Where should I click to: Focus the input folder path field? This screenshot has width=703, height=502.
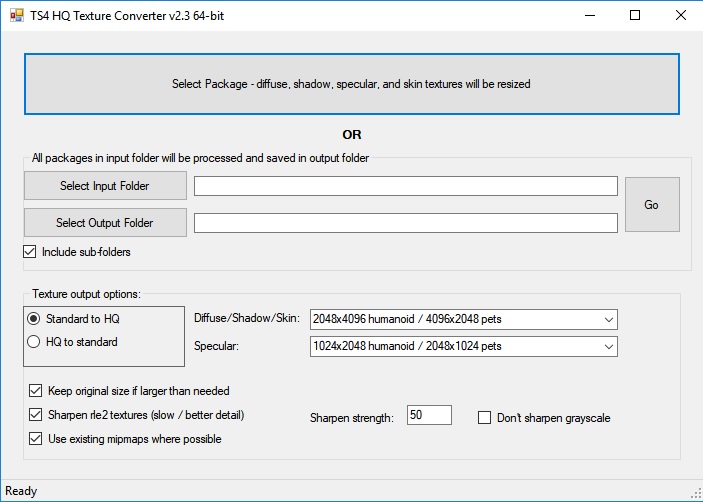(x=406, y=186)
